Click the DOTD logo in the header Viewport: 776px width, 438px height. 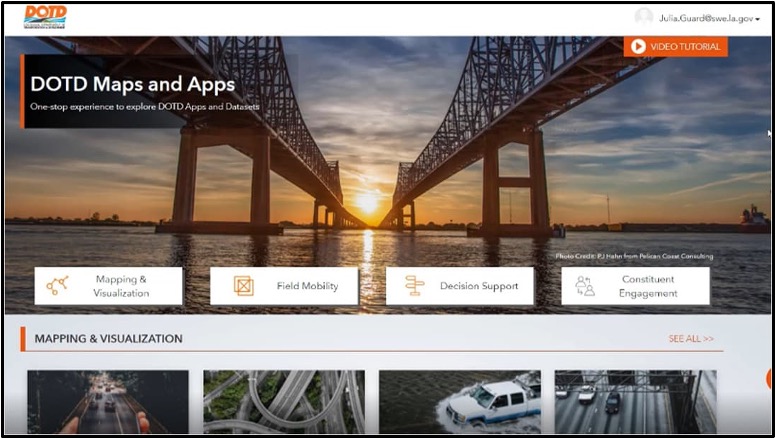pyautogui.click(x=45, y=17)
